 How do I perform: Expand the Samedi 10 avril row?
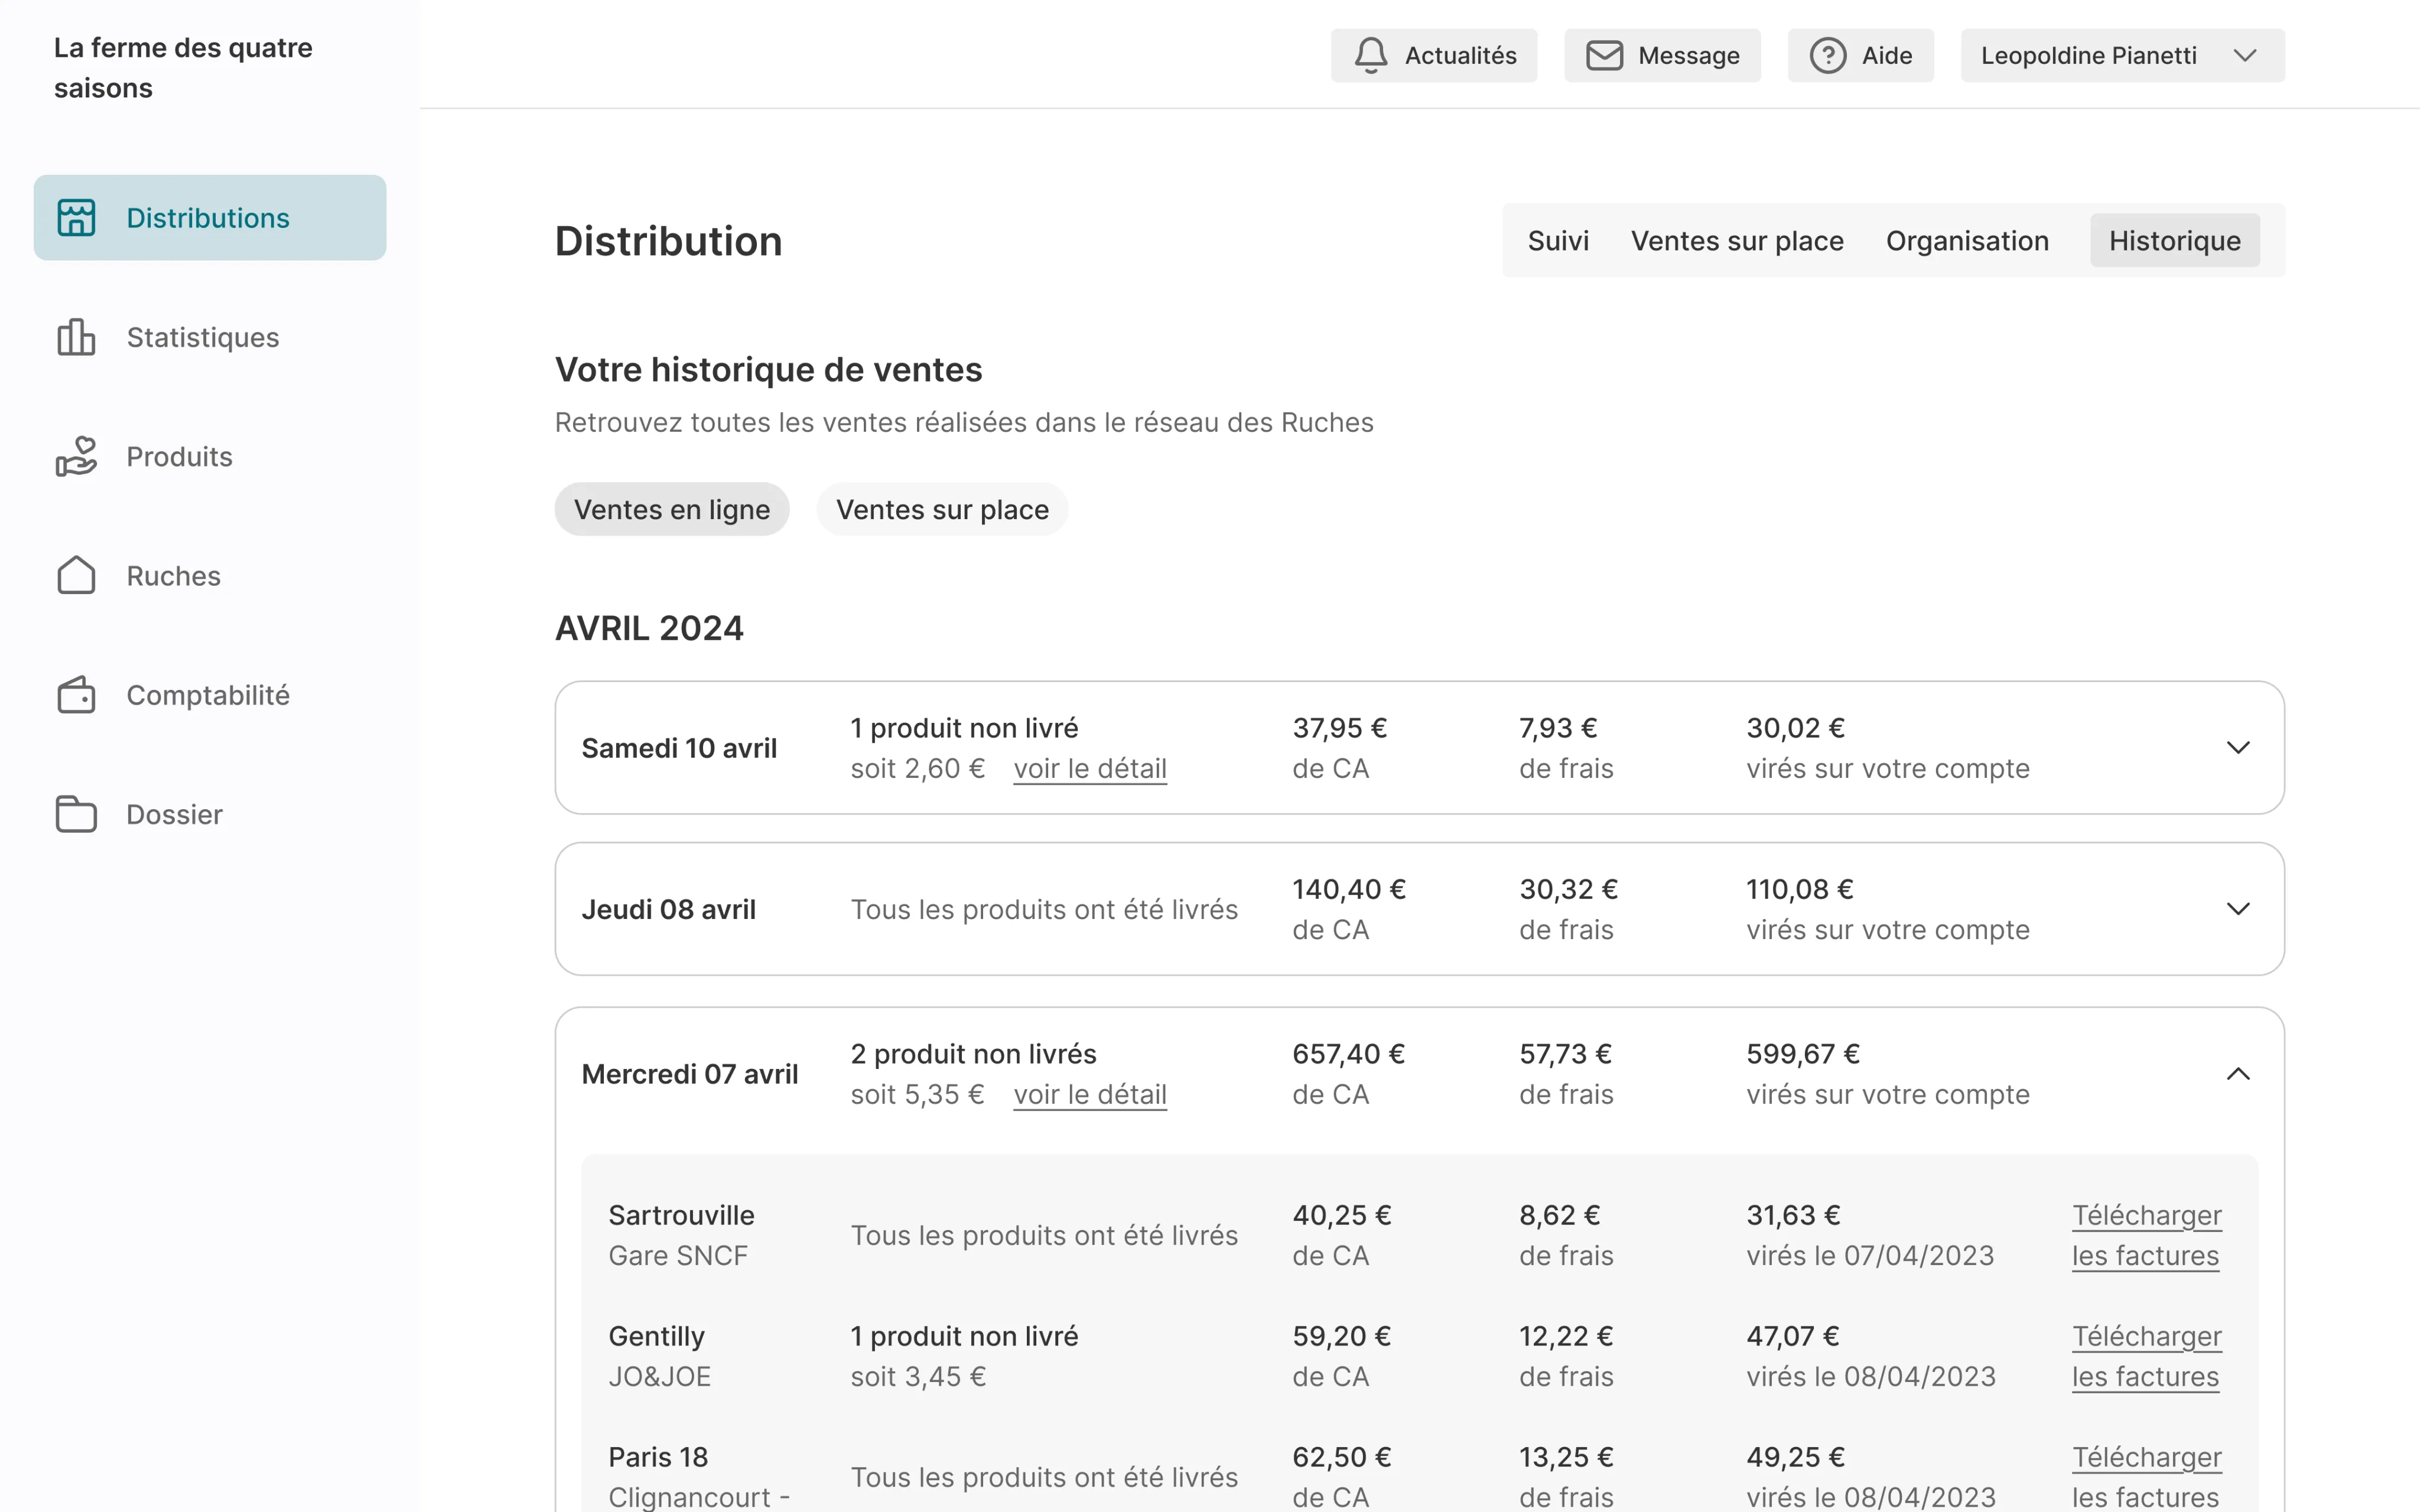[2238, 748]
